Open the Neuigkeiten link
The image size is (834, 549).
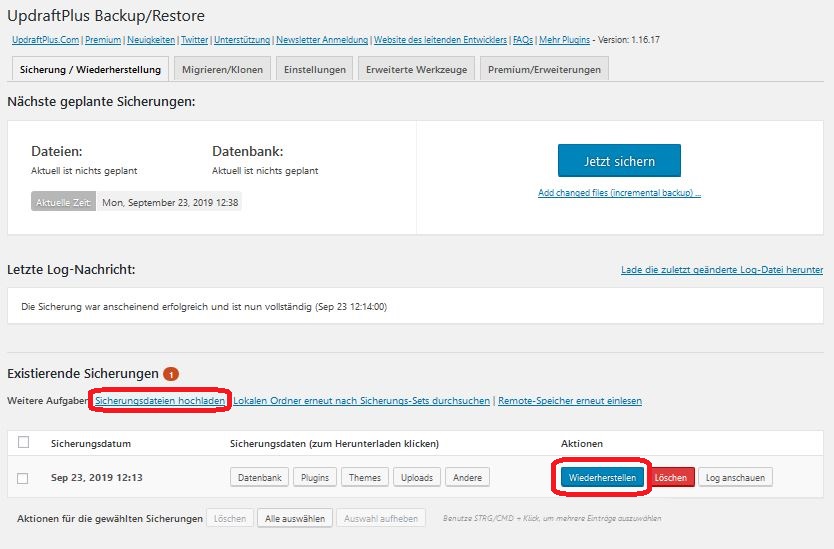[151, 40]
